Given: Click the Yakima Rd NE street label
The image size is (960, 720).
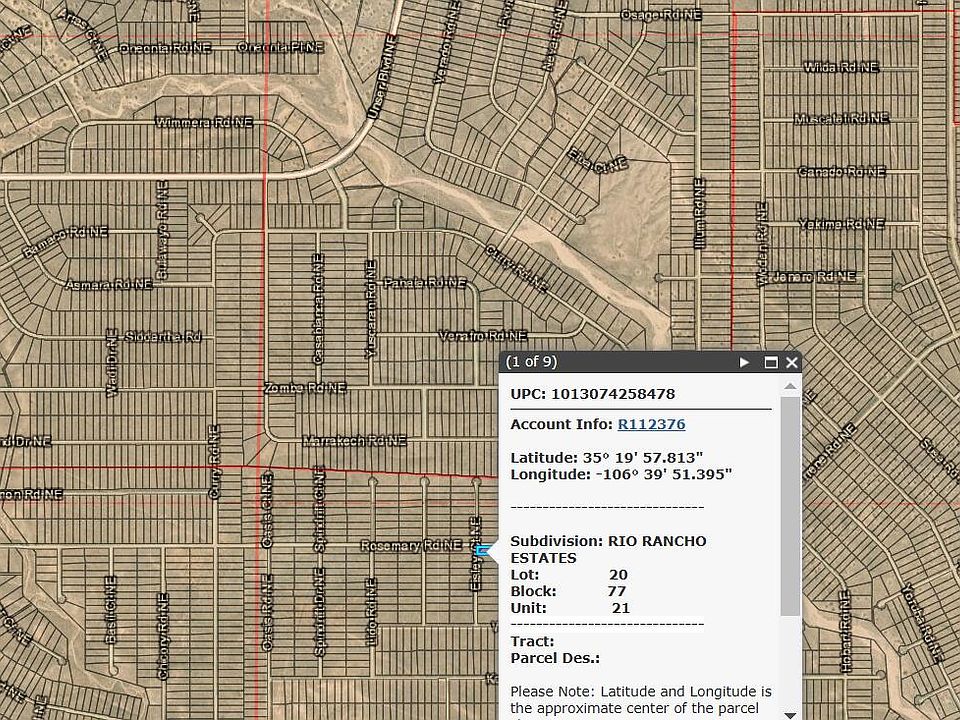Looking at the screenshot, I should 842,224.
